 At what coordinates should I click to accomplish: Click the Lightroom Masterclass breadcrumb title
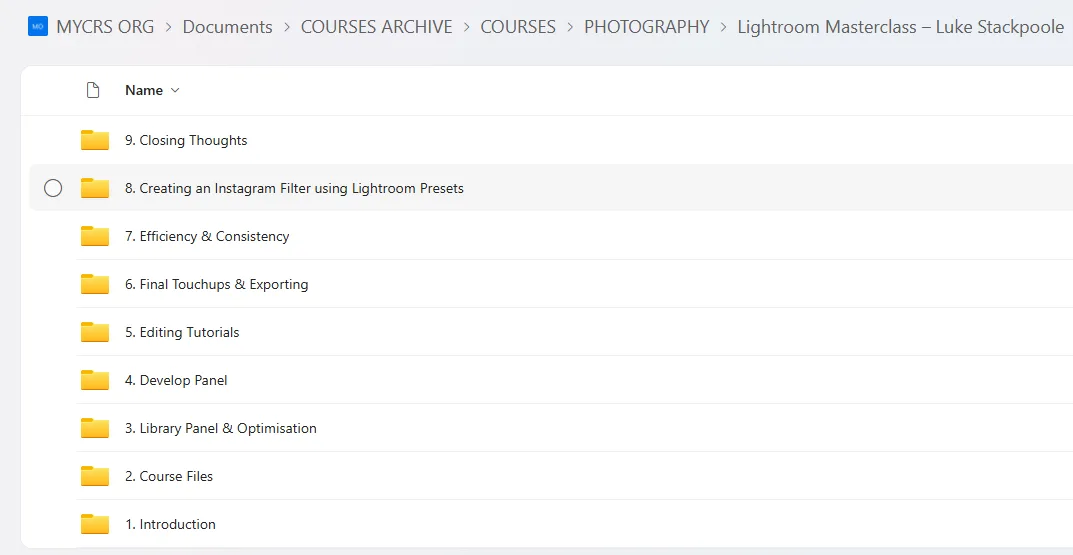click(900, 27)
